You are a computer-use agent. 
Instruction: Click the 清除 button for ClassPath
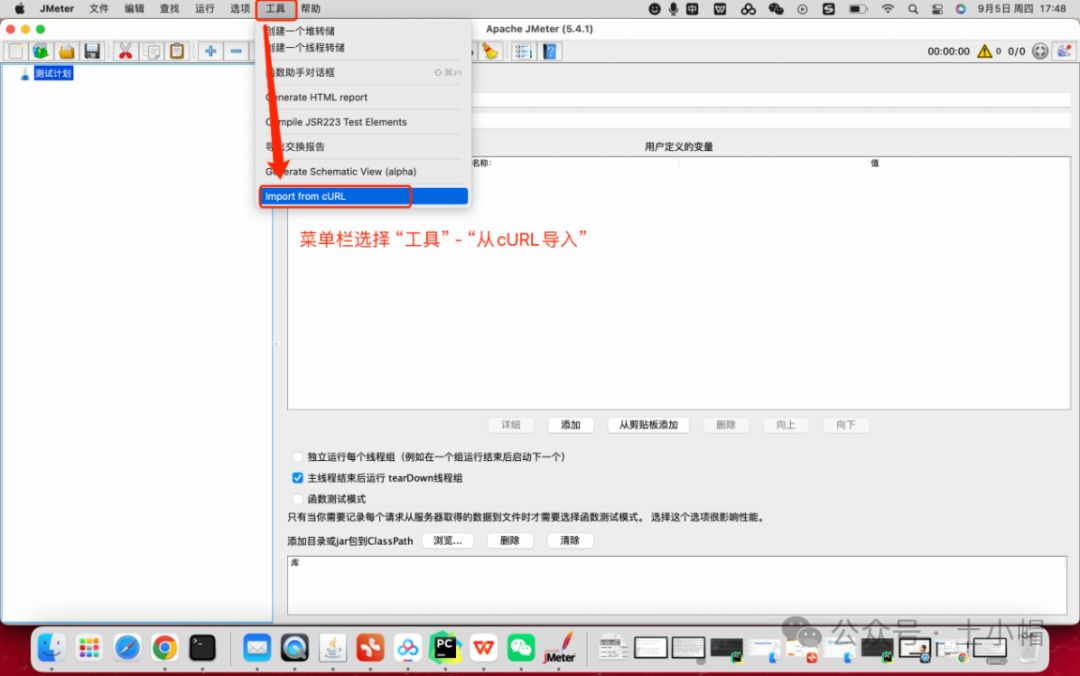coord(570,541)
